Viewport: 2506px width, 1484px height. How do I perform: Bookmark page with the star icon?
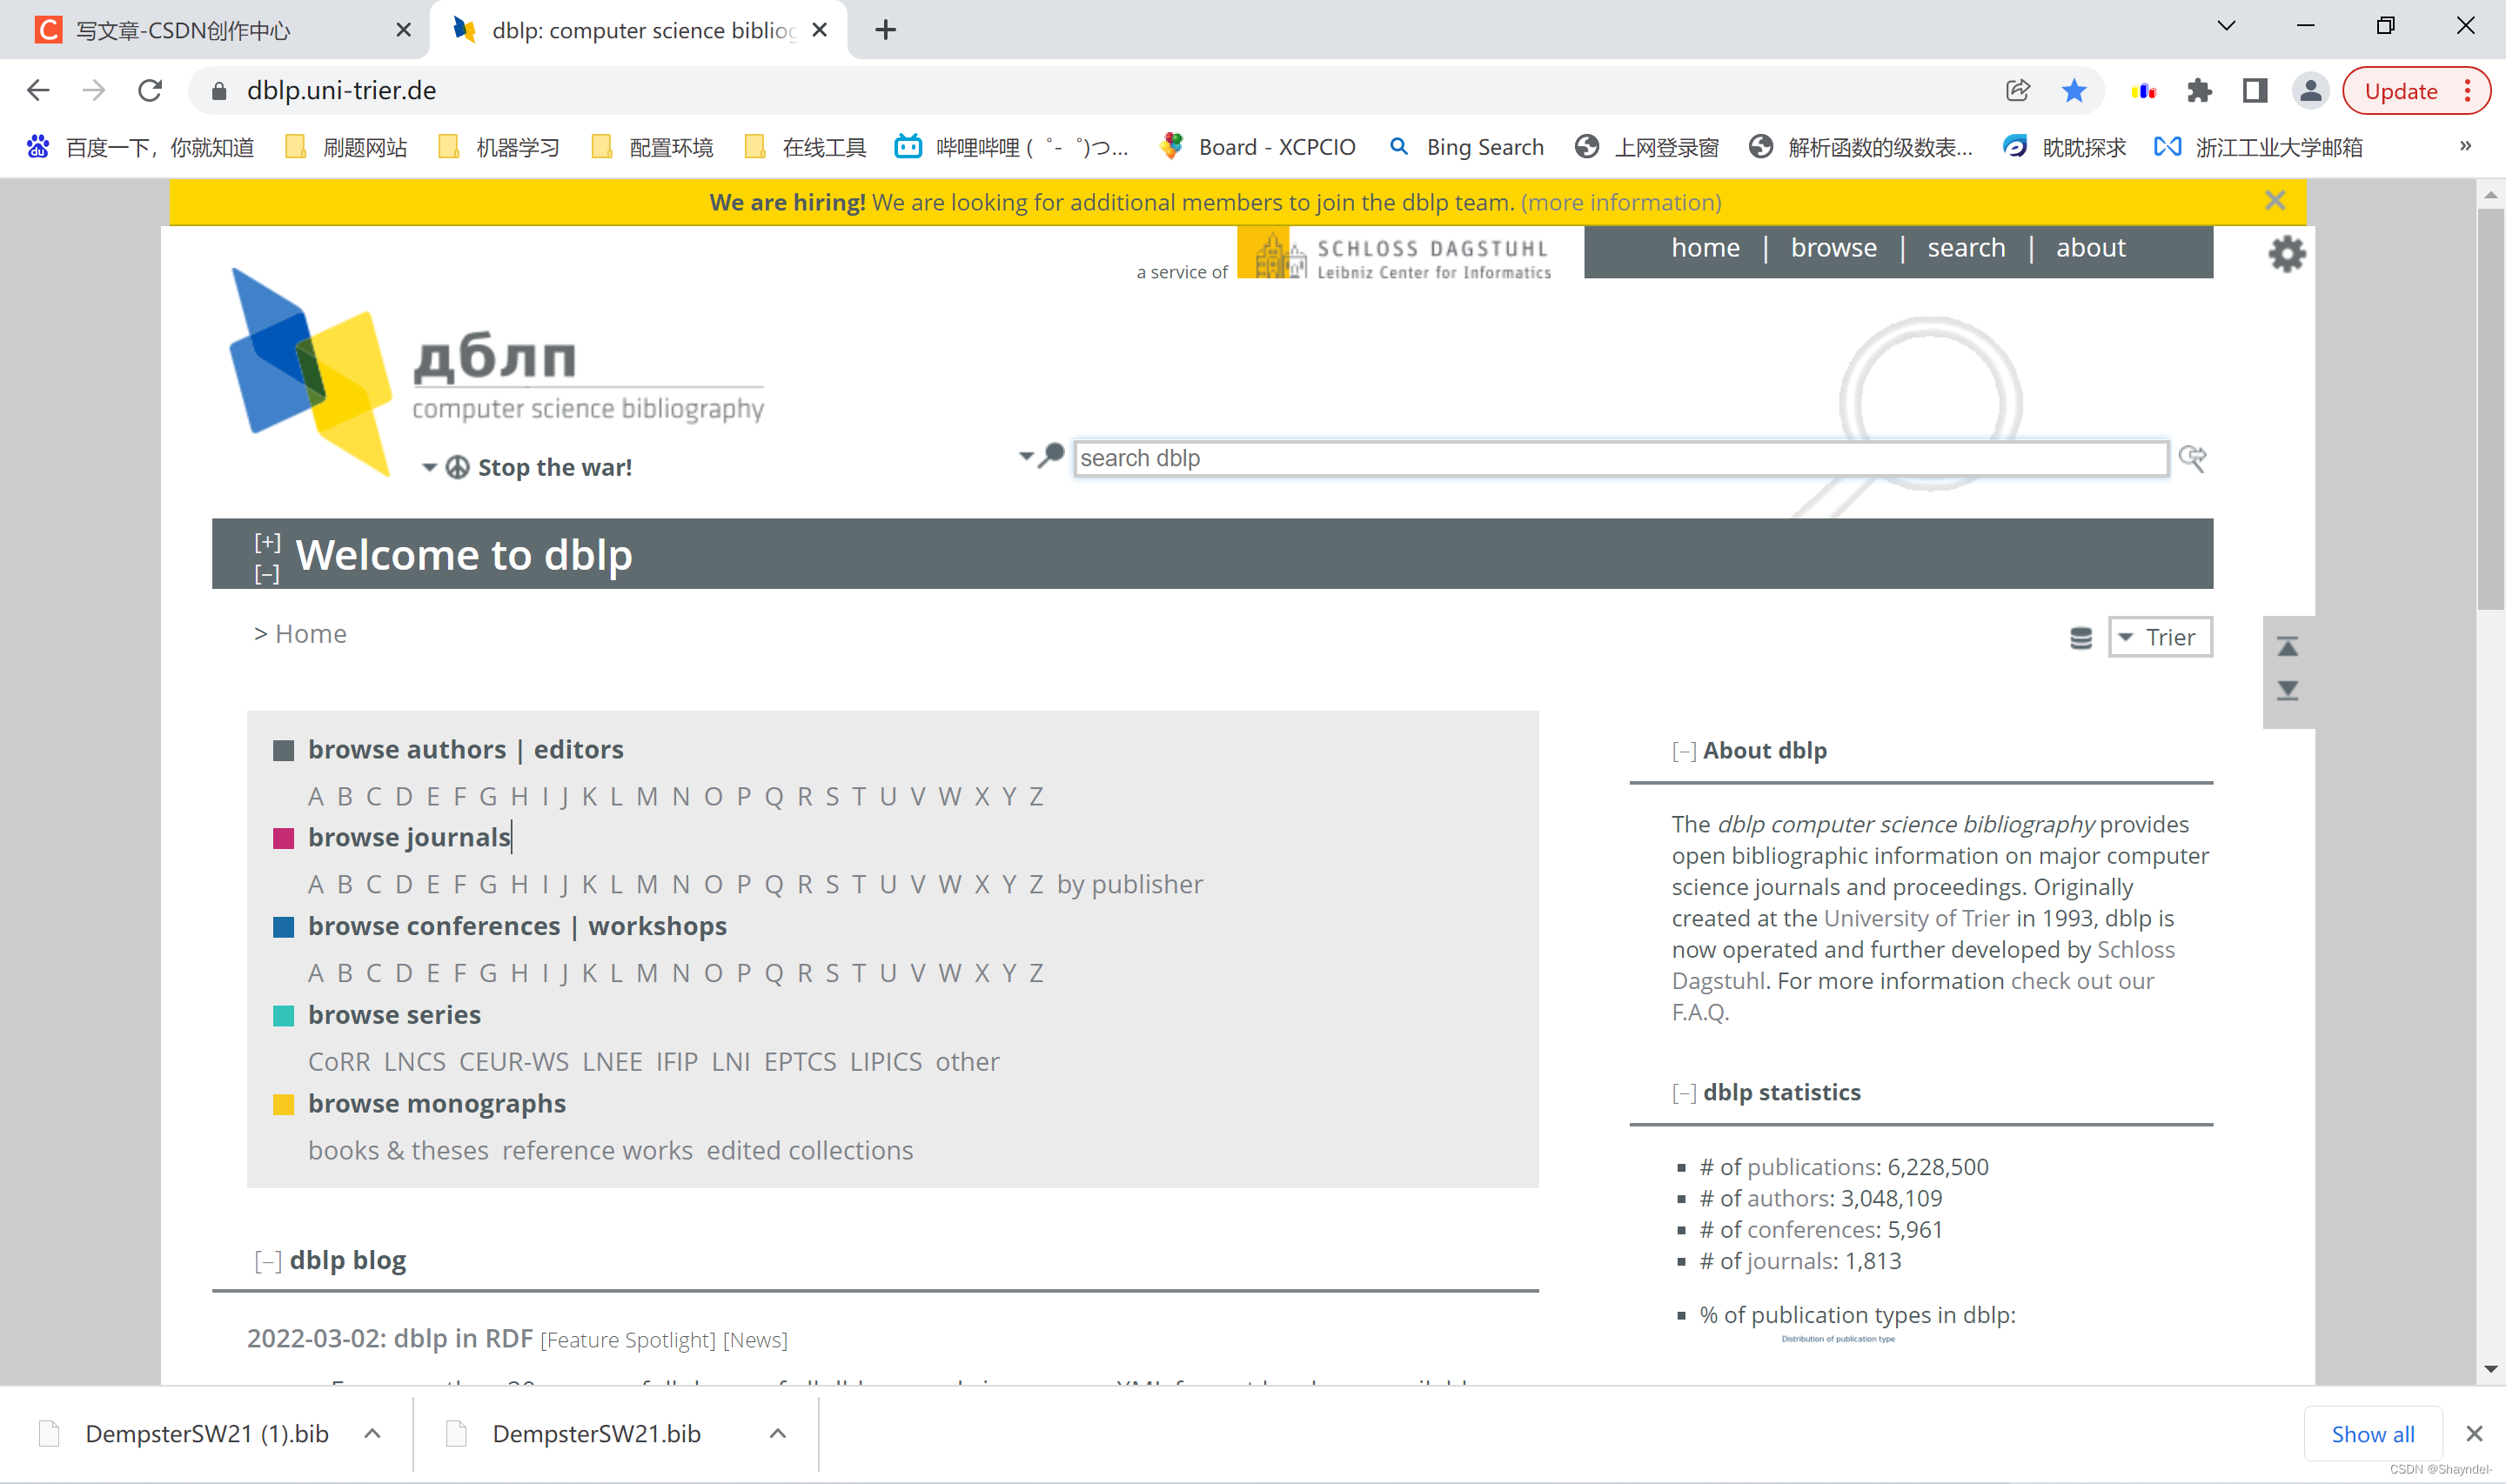(2074, 91)
